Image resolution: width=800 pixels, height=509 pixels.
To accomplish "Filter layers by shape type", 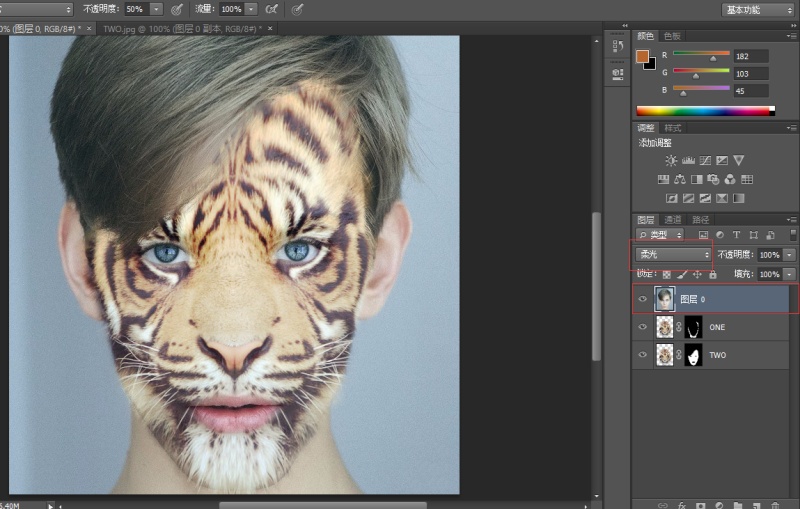I will (754, 235).
